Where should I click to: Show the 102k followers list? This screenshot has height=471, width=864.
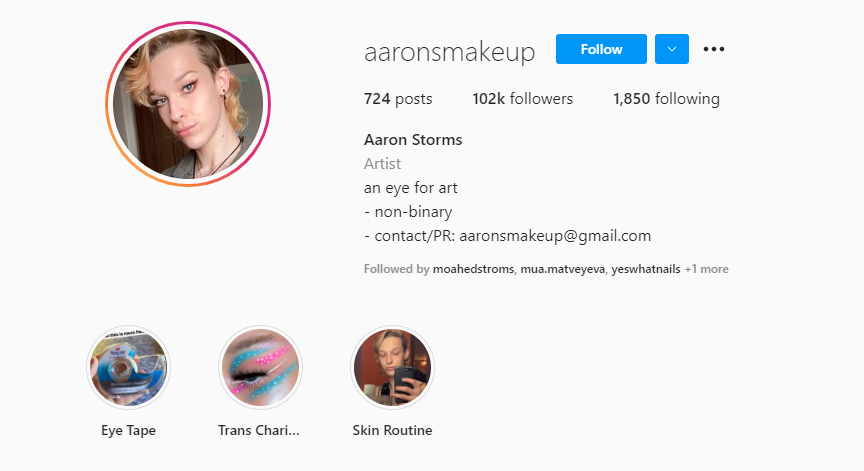pos(522,99)
